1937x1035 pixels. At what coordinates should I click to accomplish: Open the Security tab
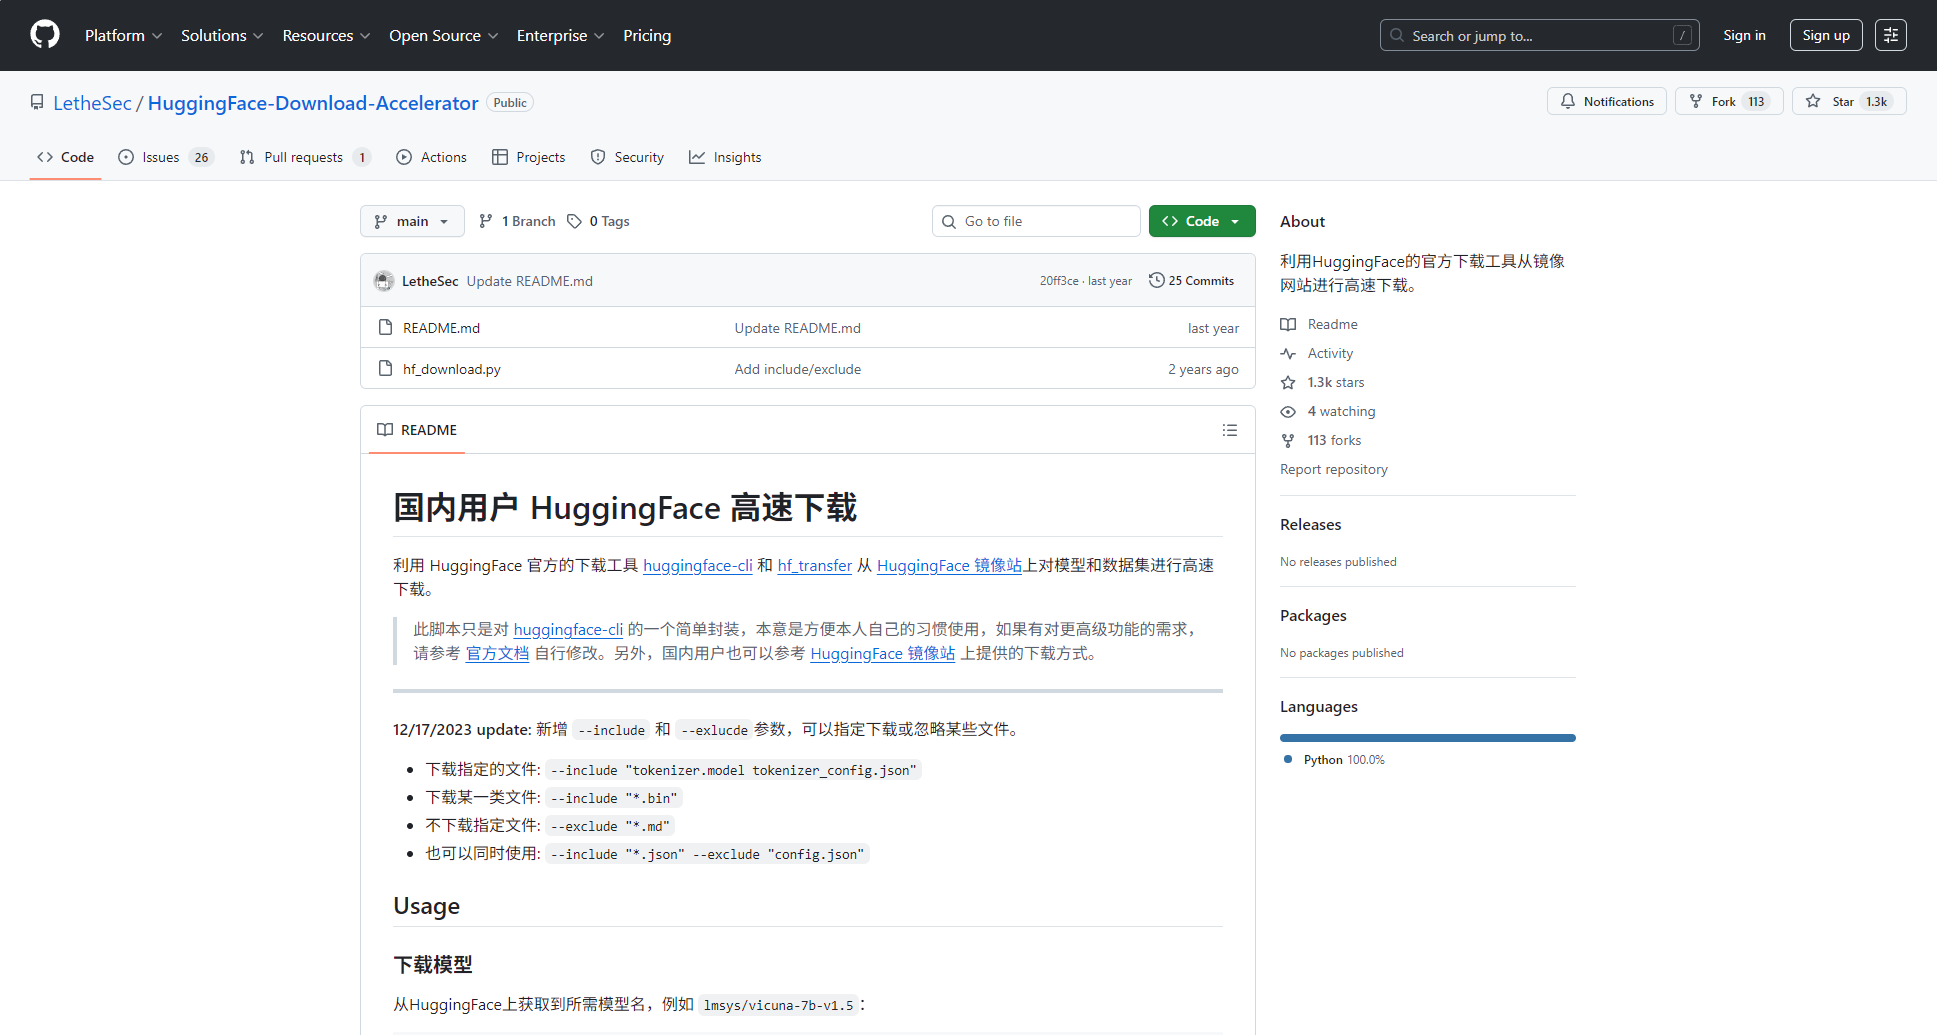point(627,157)
